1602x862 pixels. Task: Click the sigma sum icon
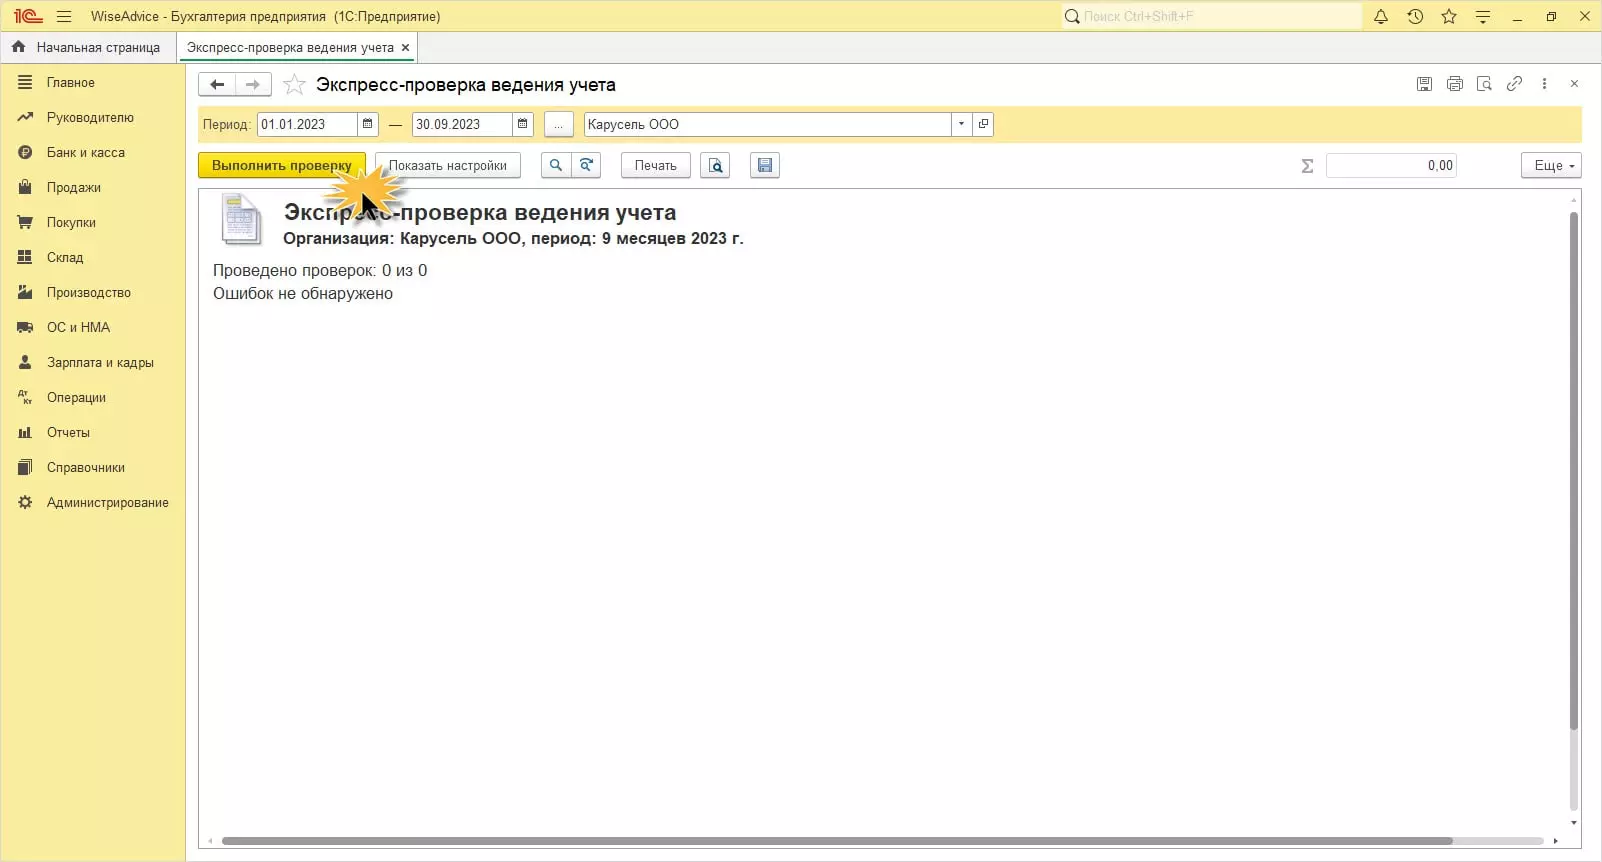point(1307,166)
